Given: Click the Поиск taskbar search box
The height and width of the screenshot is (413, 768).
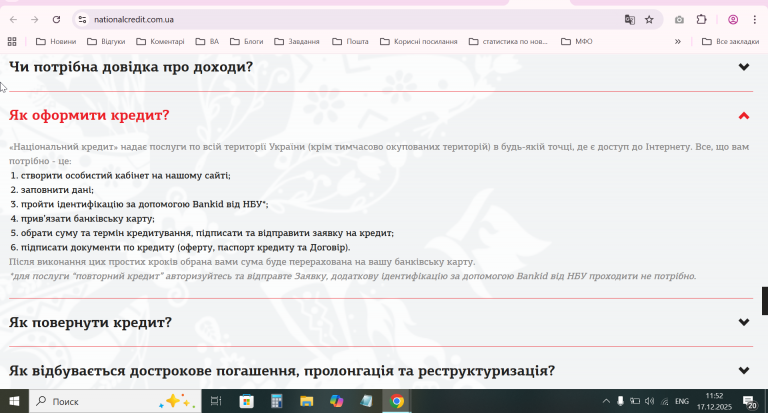Looking at the screenshot, I should (115, 401).
